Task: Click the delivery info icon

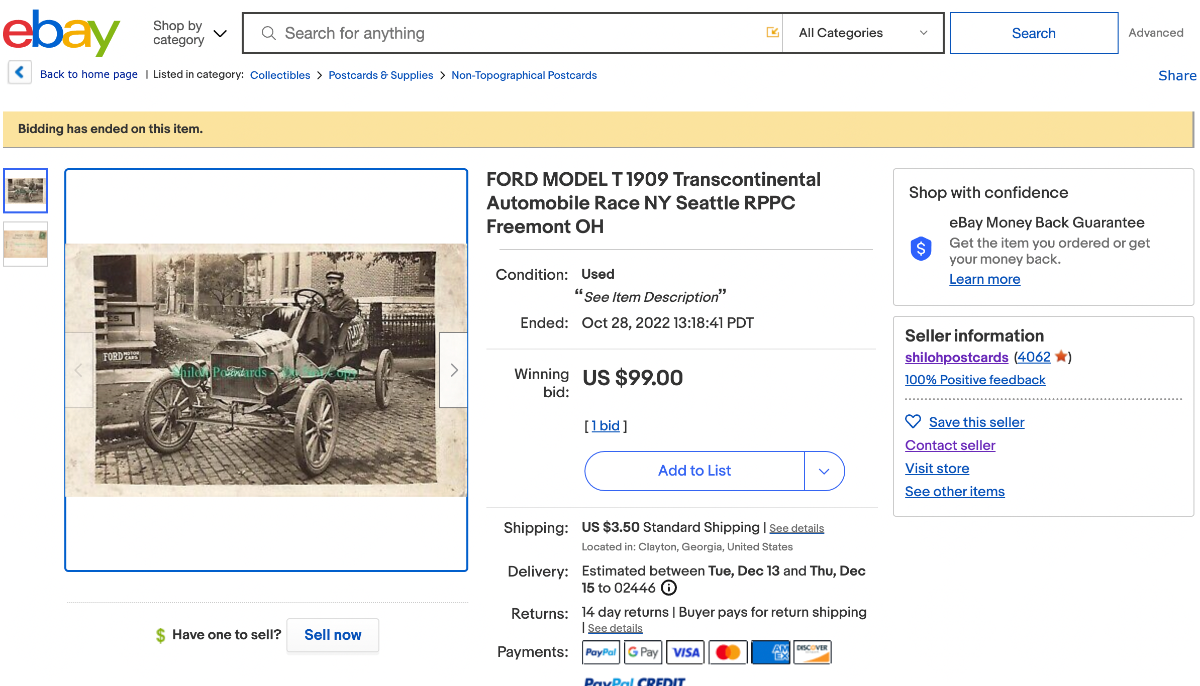Action: (x=669, y=588)
